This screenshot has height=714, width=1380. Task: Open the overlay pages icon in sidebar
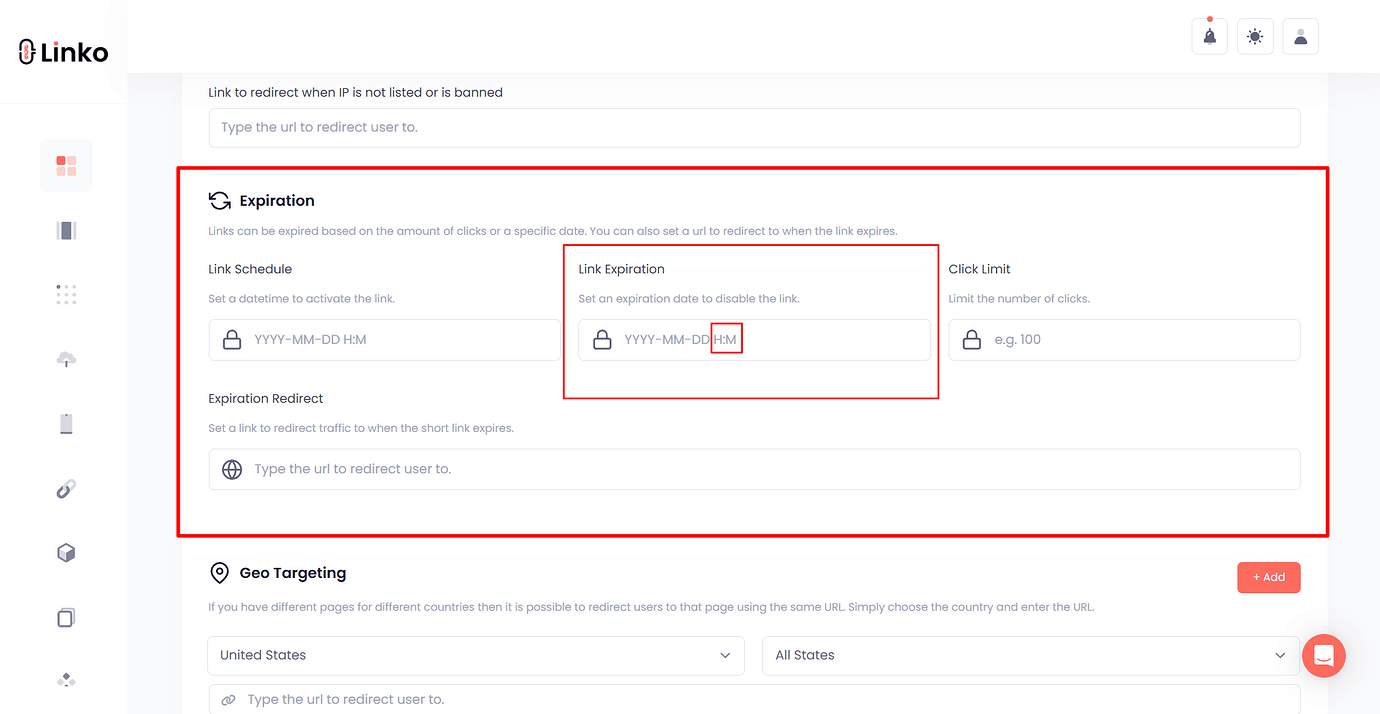click(x=65, y=617)
